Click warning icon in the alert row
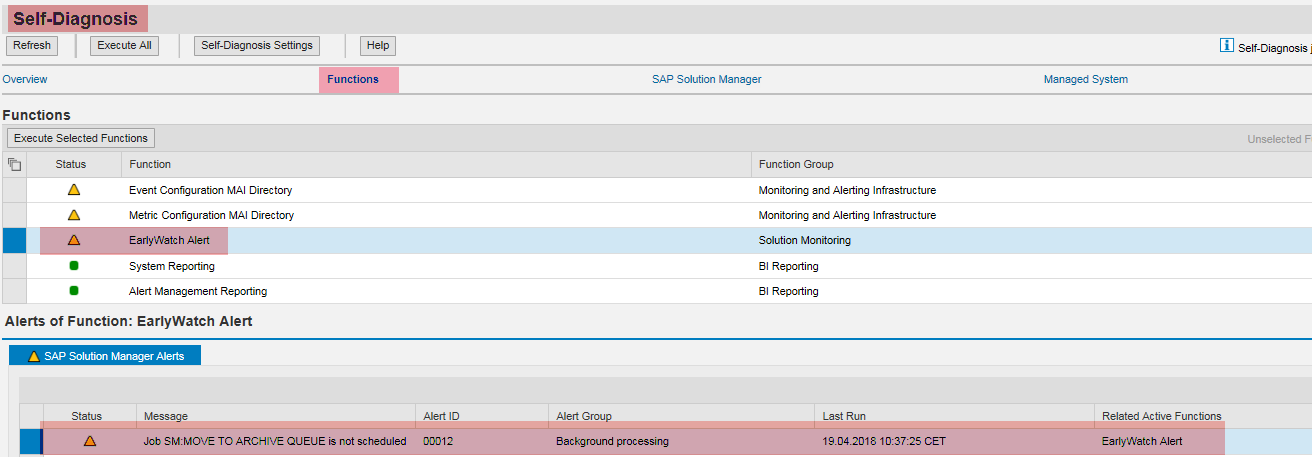1312x457 pixels. point(90,441)
